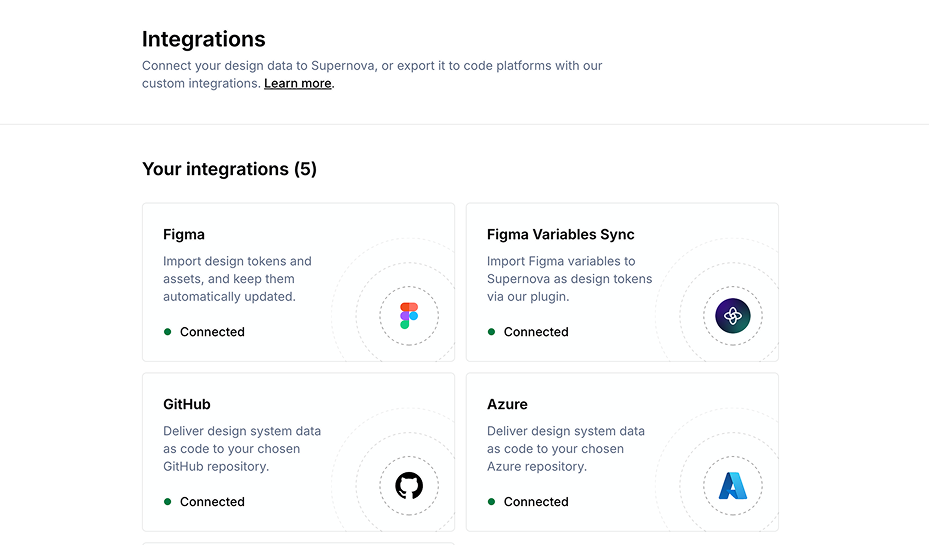Image resolution: width=929 pixels, height=545 pixels.
Task: Click Connected status on the Azure card
Action: [535, 502]
